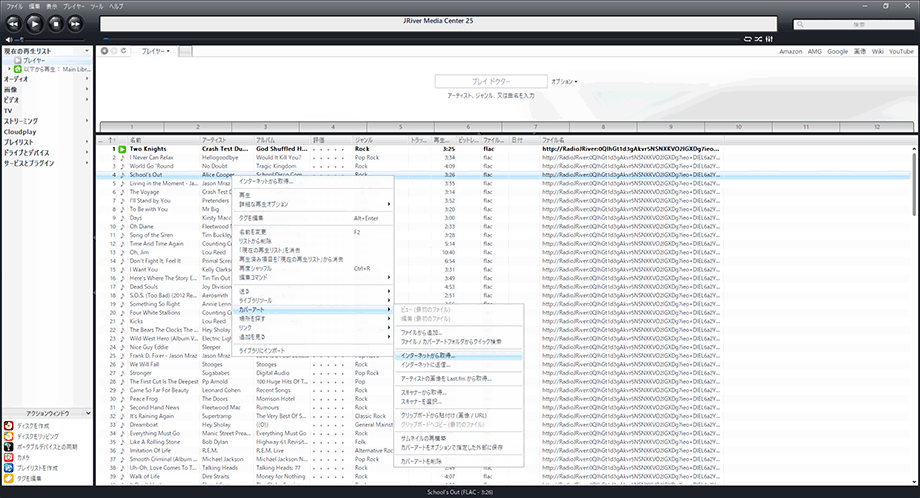Image resolution: width=920 pixels, height=498 pixels.
Task: Click the Amazon link
Action: point(790,50)
